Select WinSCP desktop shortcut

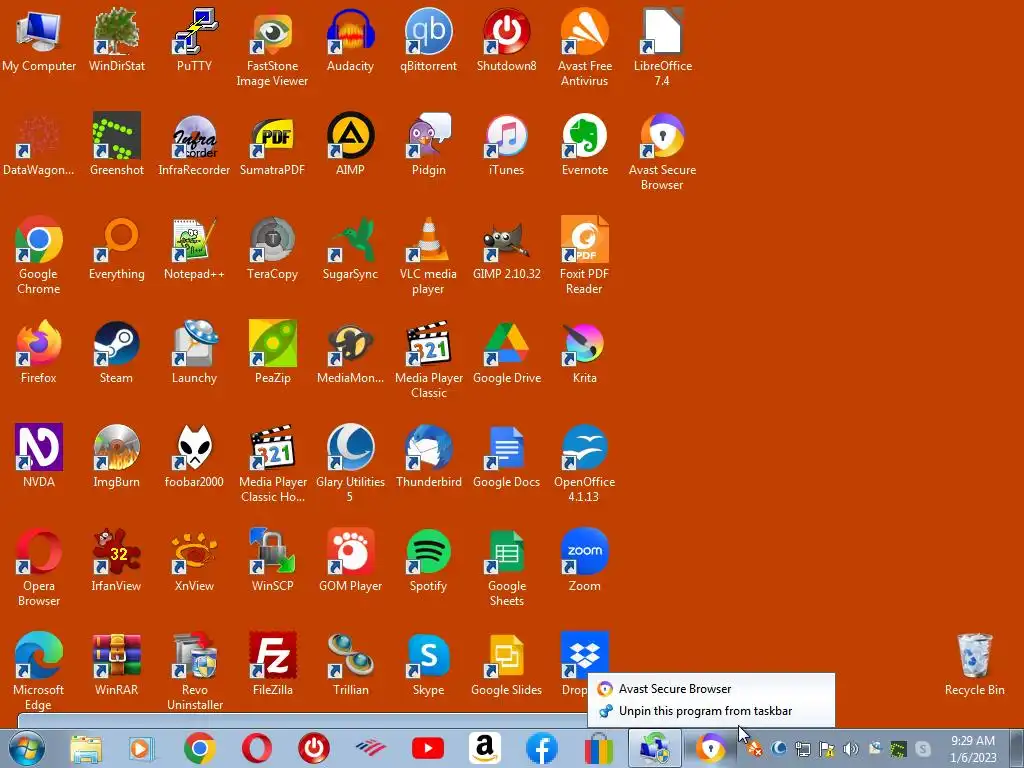pyautogui.click(x=272, y=560)
